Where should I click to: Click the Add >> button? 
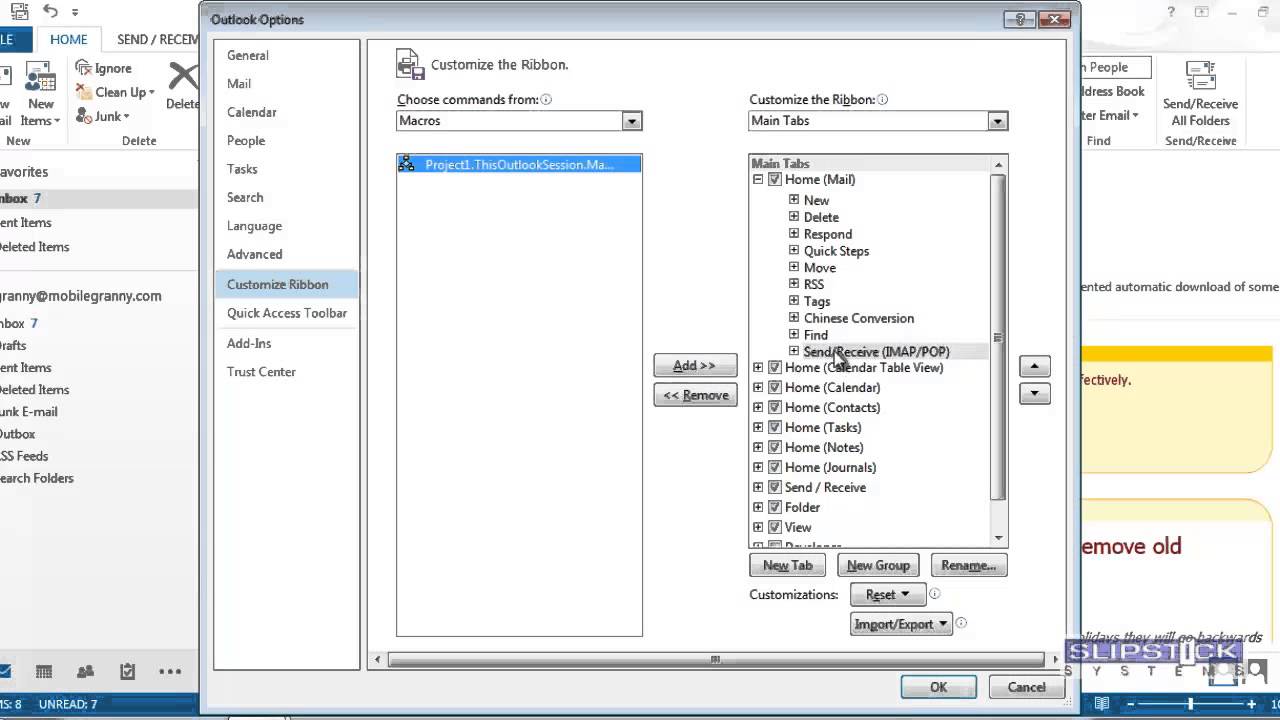695,366
